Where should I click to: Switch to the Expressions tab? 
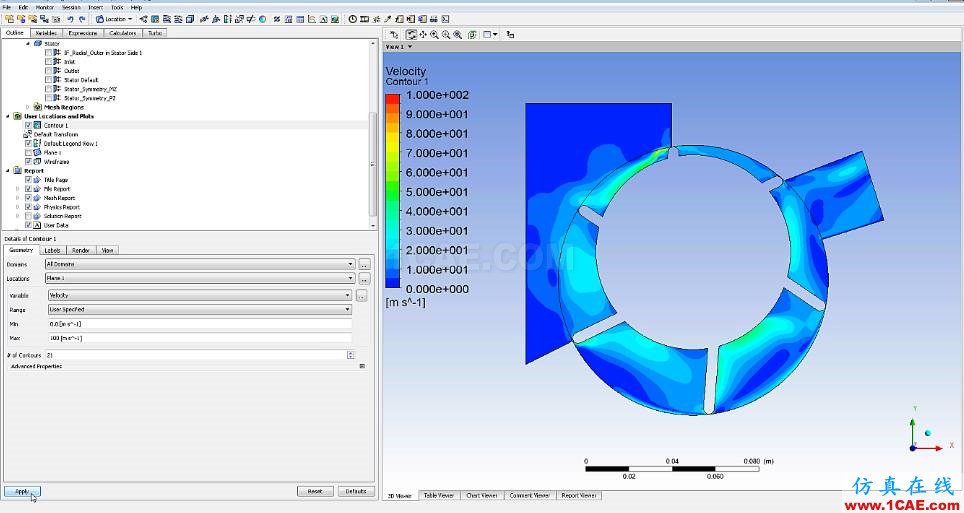pyautogui.click(x=82, y=33)
